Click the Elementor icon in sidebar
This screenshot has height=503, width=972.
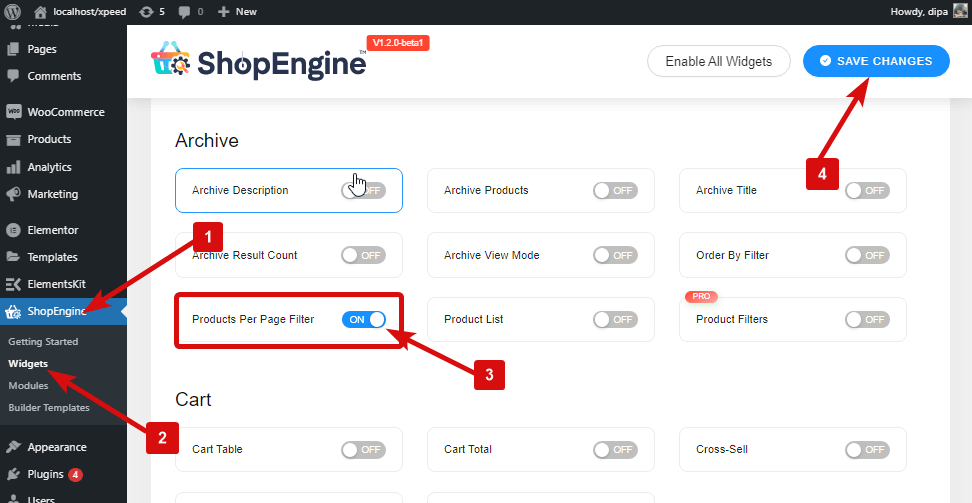(13, 230)
